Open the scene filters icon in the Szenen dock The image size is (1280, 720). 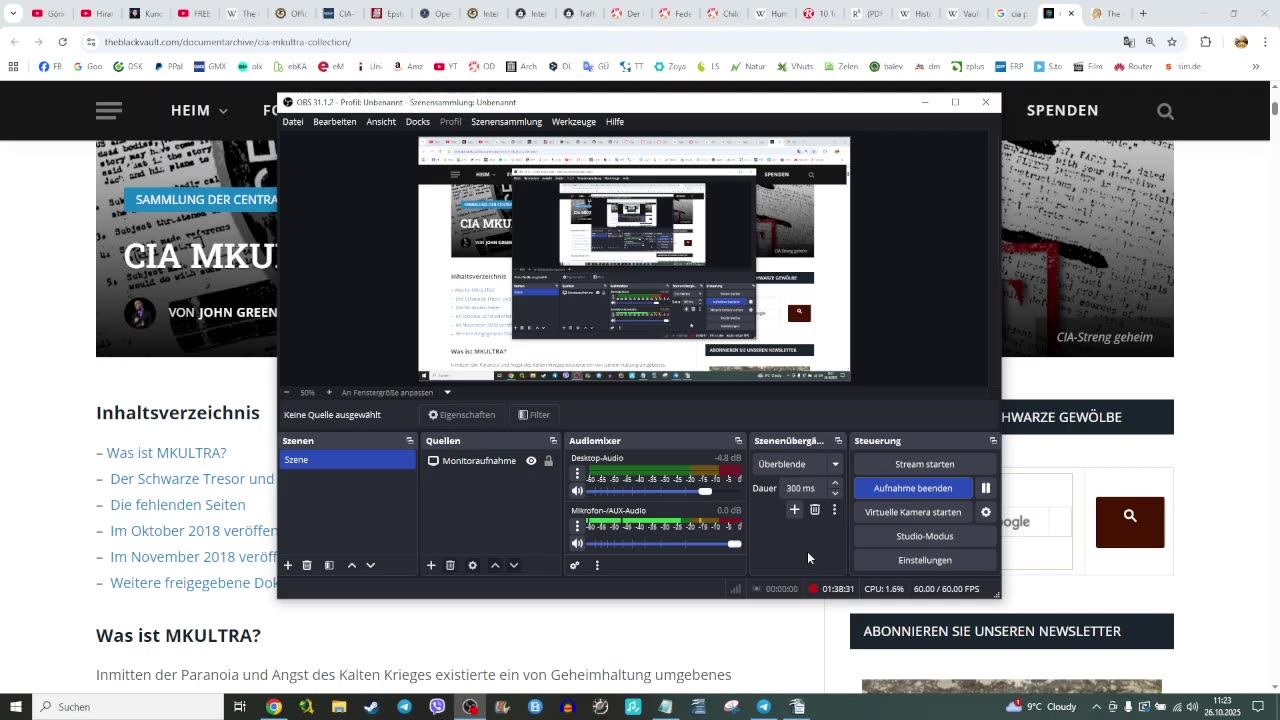[329, 565]
